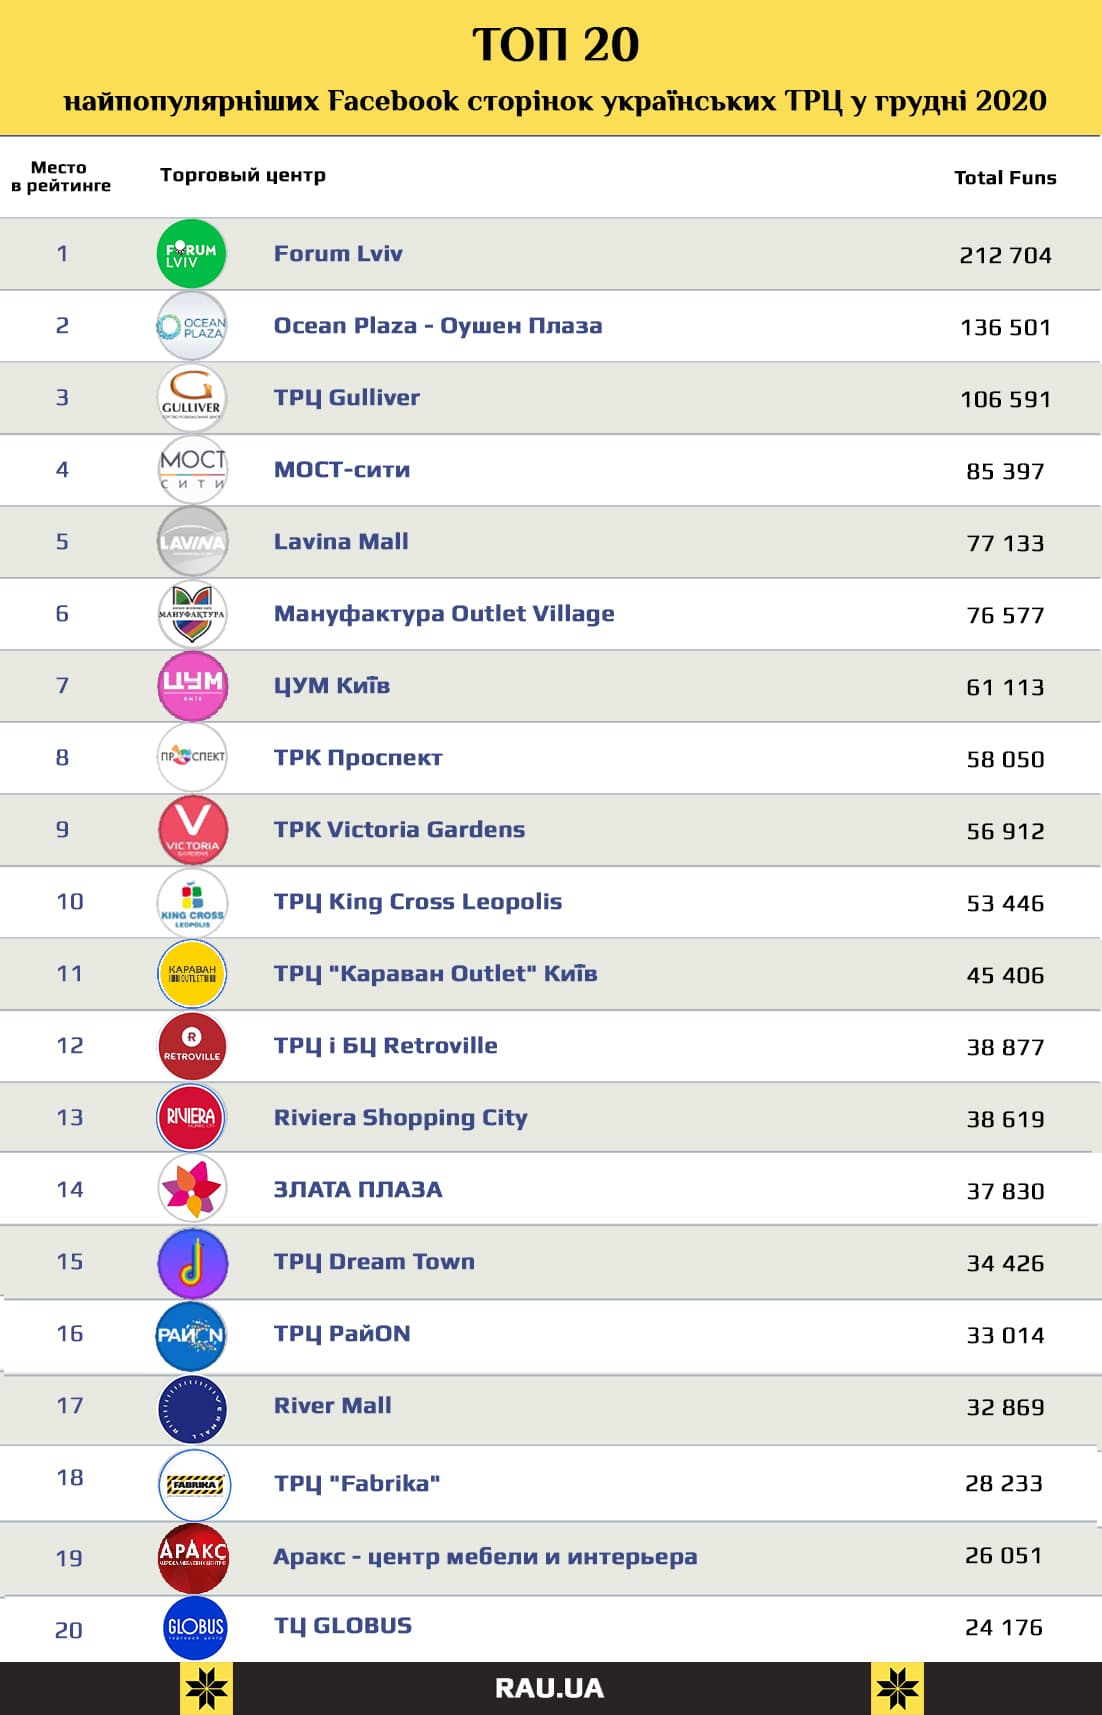Select the Gulliver mall logo

pyautogui.click(x=192, y=398)
